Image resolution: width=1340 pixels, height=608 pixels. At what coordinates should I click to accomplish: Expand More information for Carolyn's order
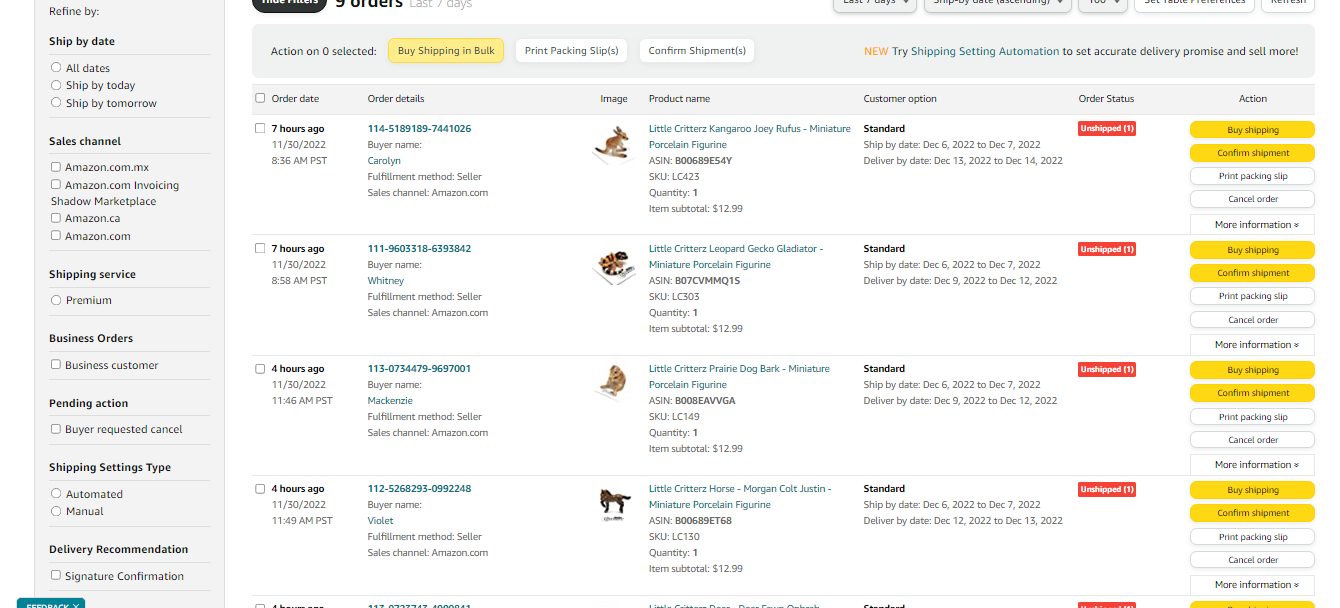(1252, 225)
